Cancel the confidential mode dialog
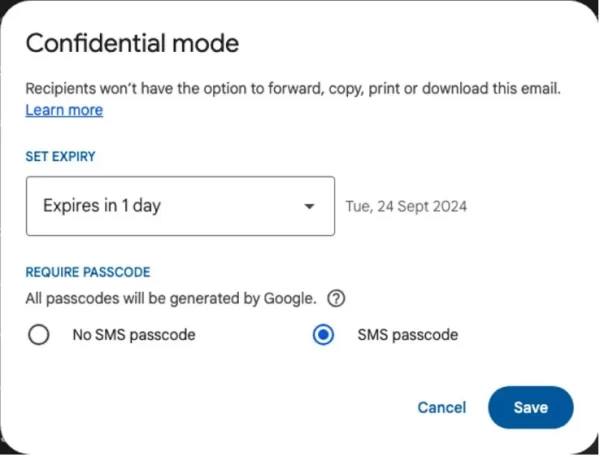Screen dimensions: 600x457 tap(442, 407)
